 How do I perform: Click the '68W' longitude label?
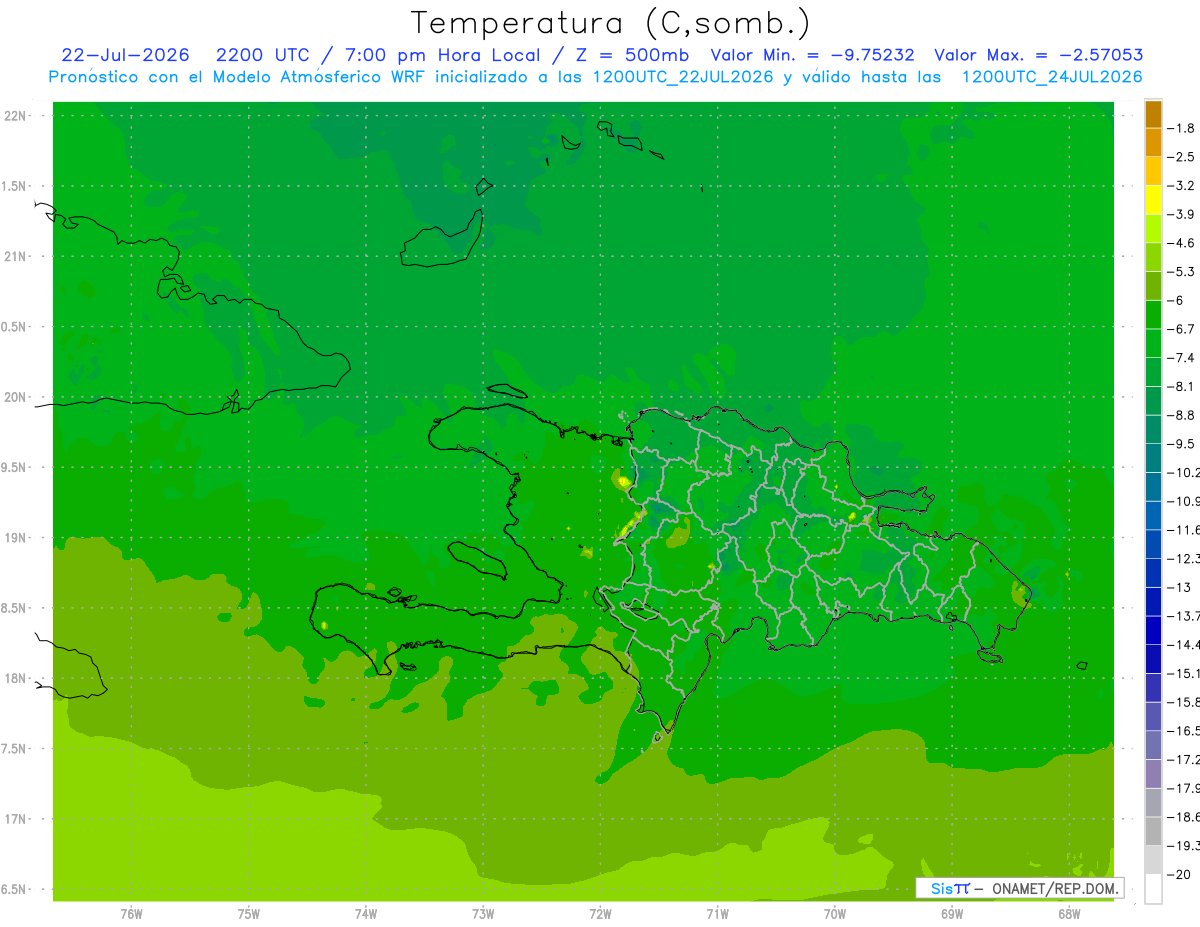click(x=1068, y=914)
